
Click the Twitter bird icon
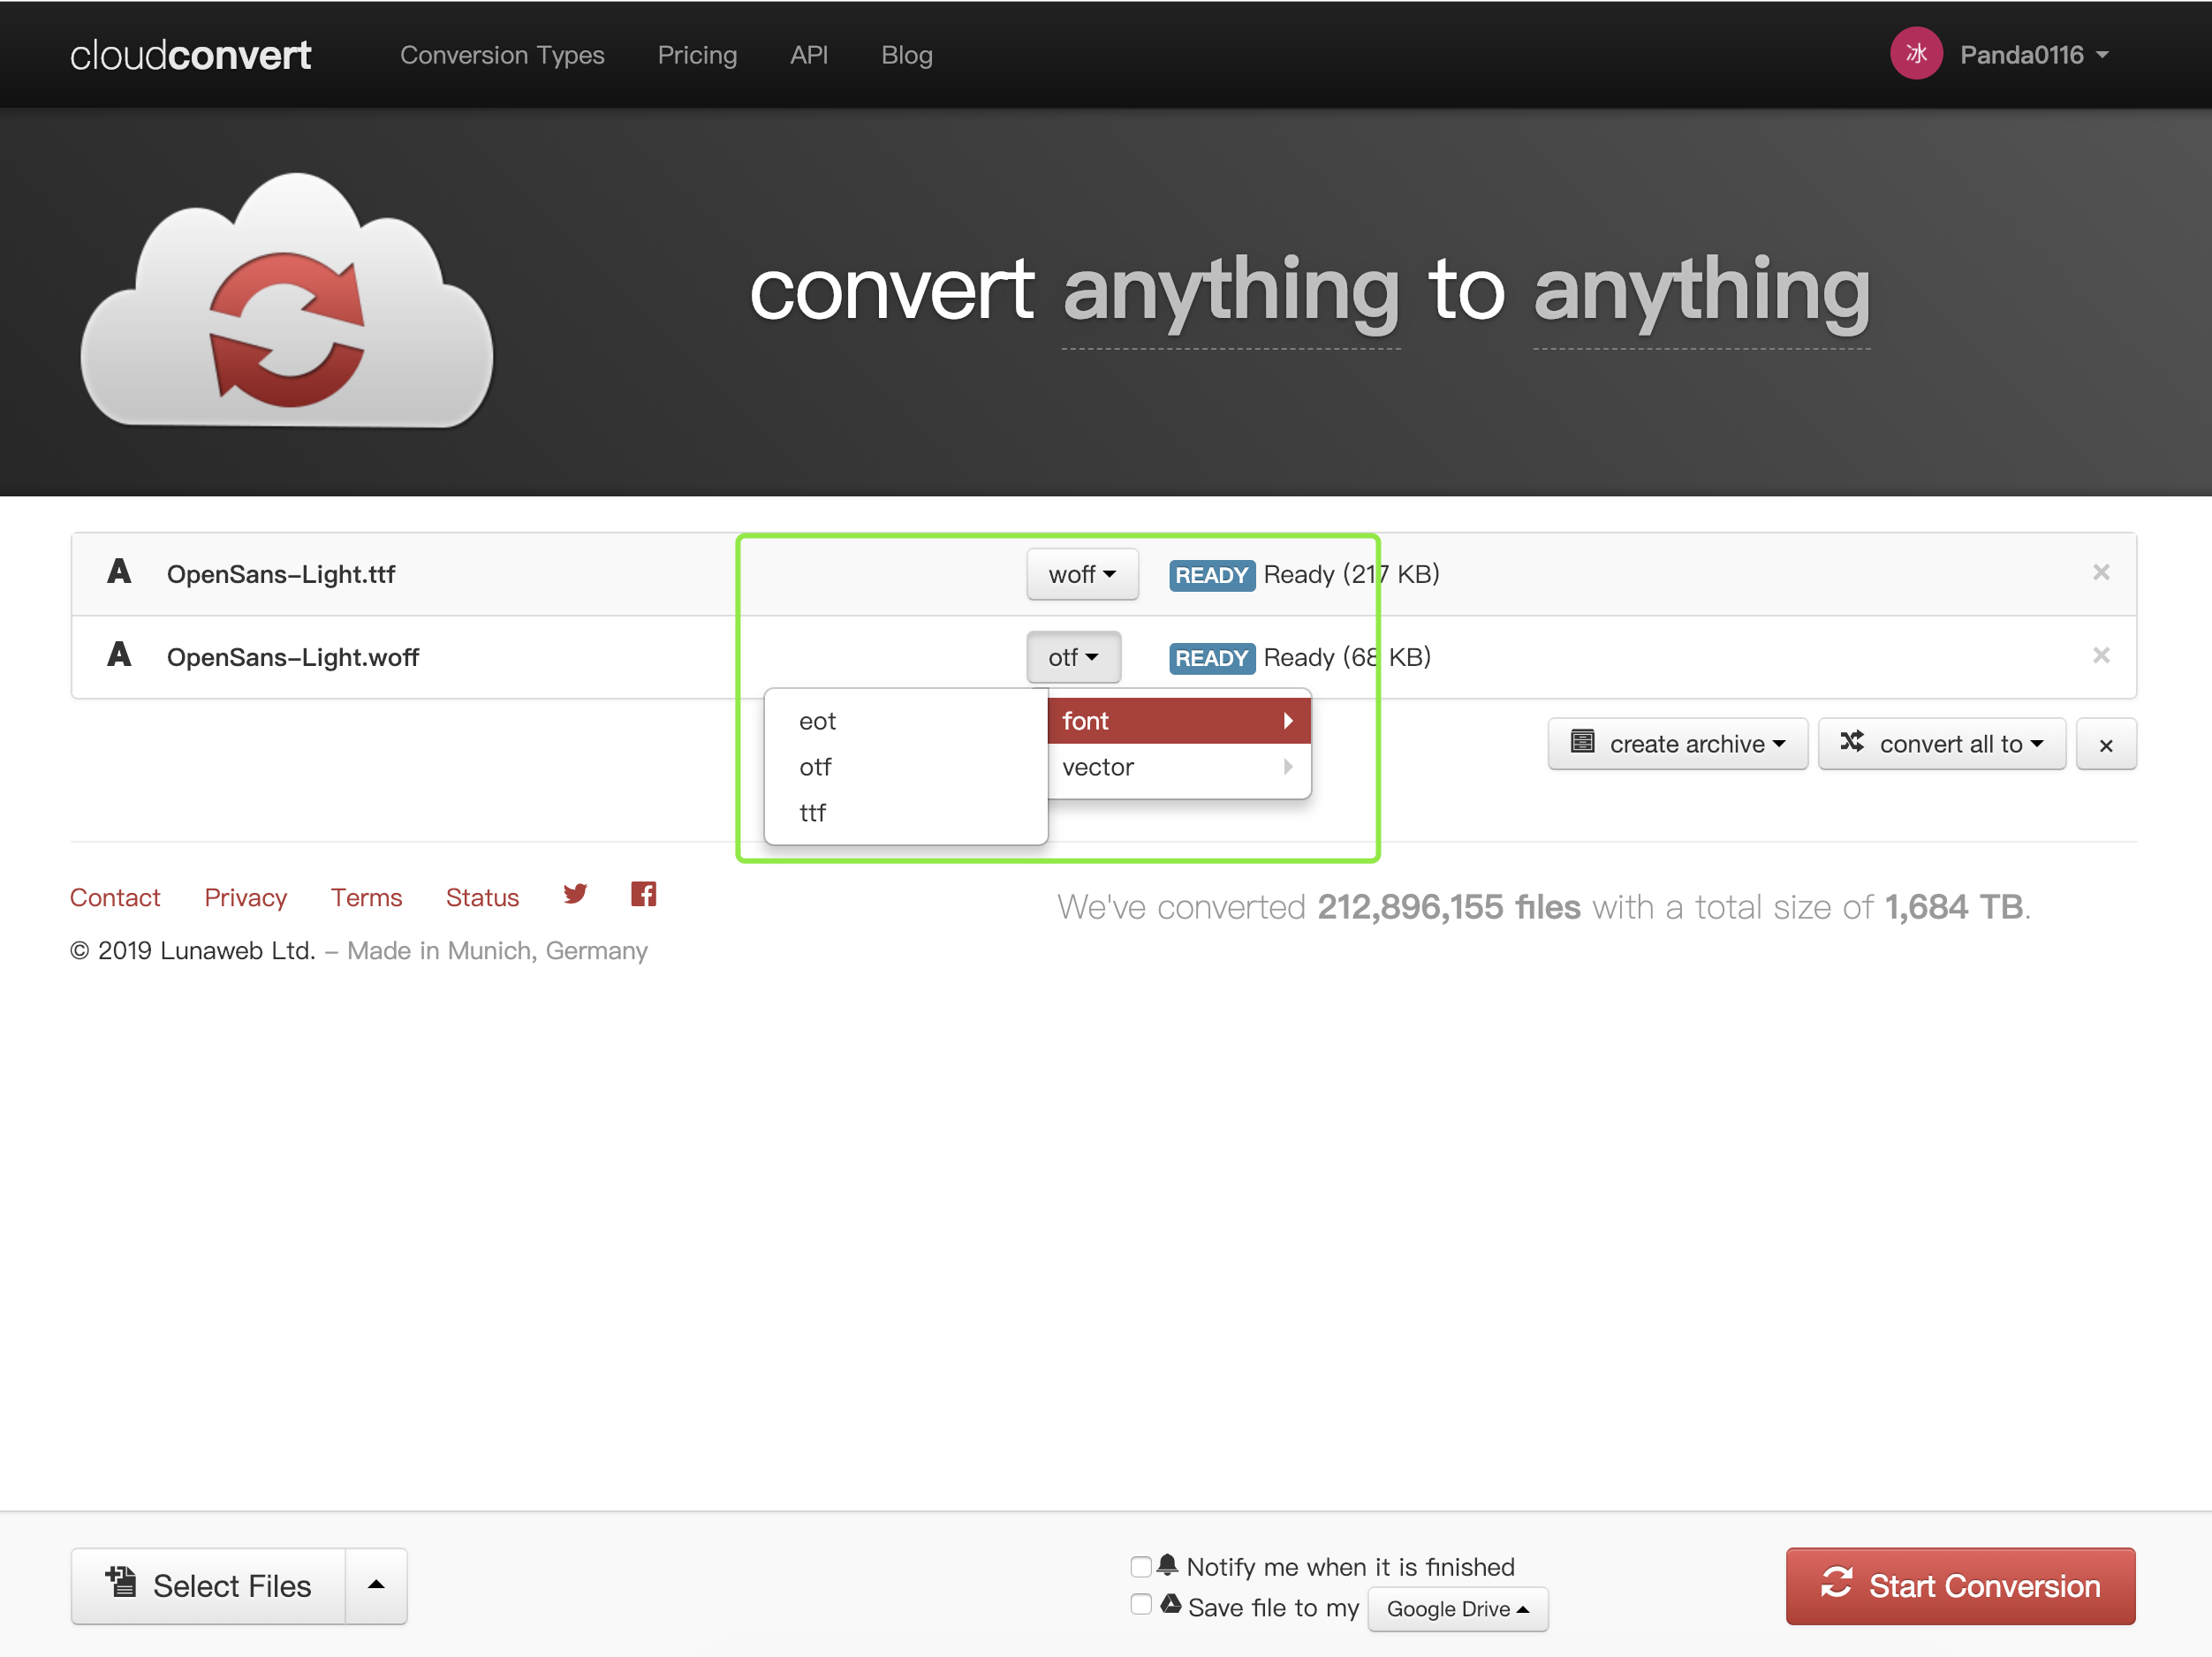coord(575,895)
